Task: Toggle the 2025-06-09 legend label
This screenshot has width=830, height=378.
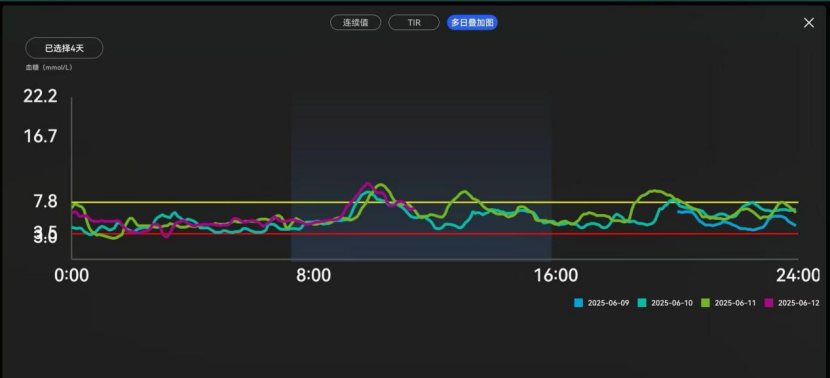Action: 608,303
